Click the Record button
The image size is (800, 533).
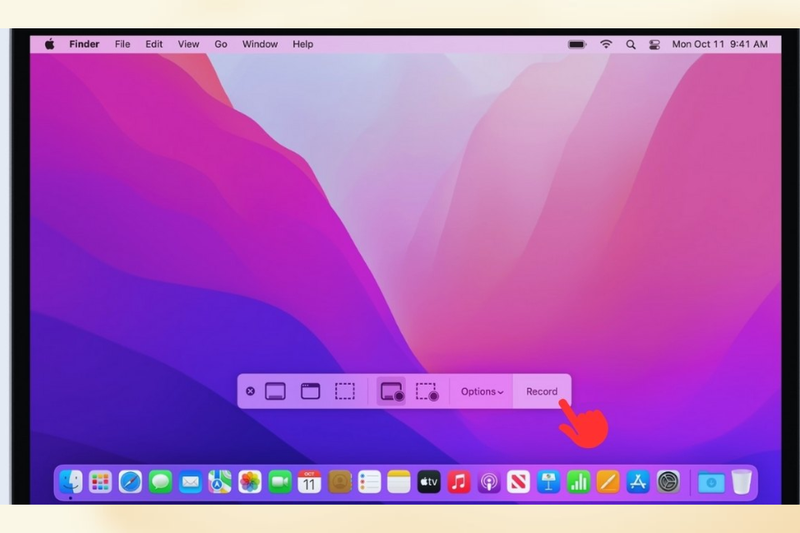[542, 391]
